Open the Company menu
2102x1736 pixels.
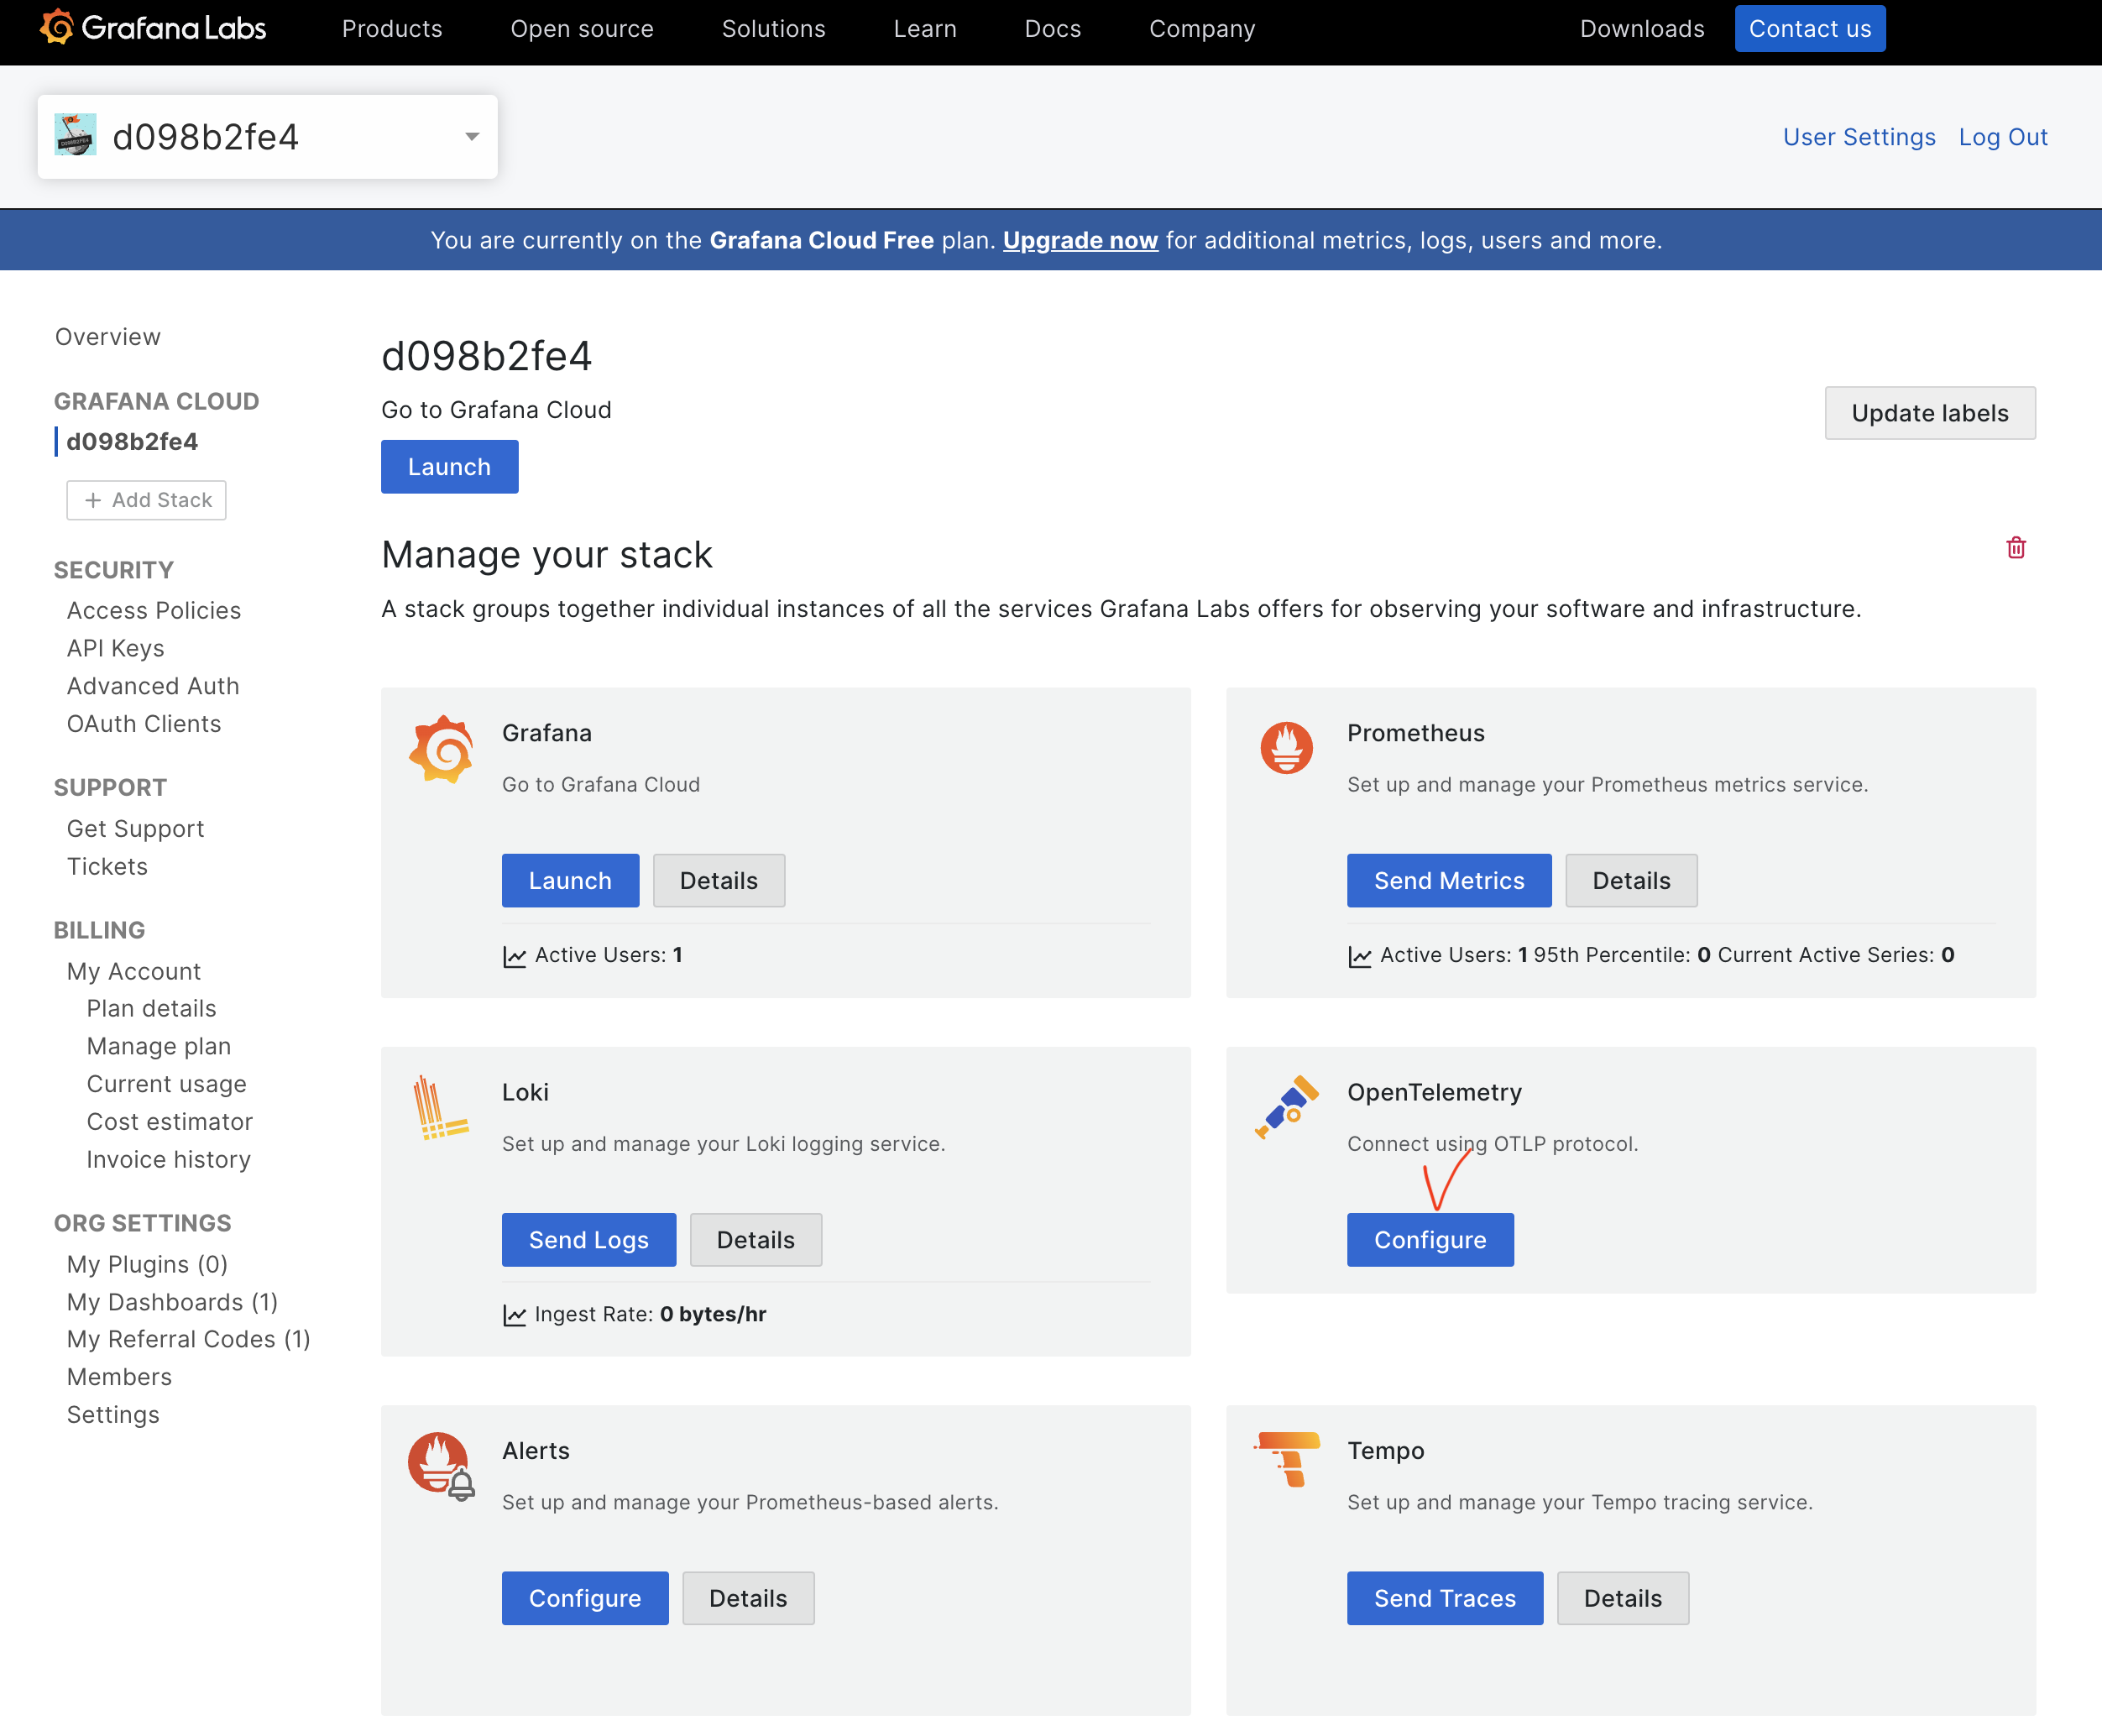[x=1202, y=29]
